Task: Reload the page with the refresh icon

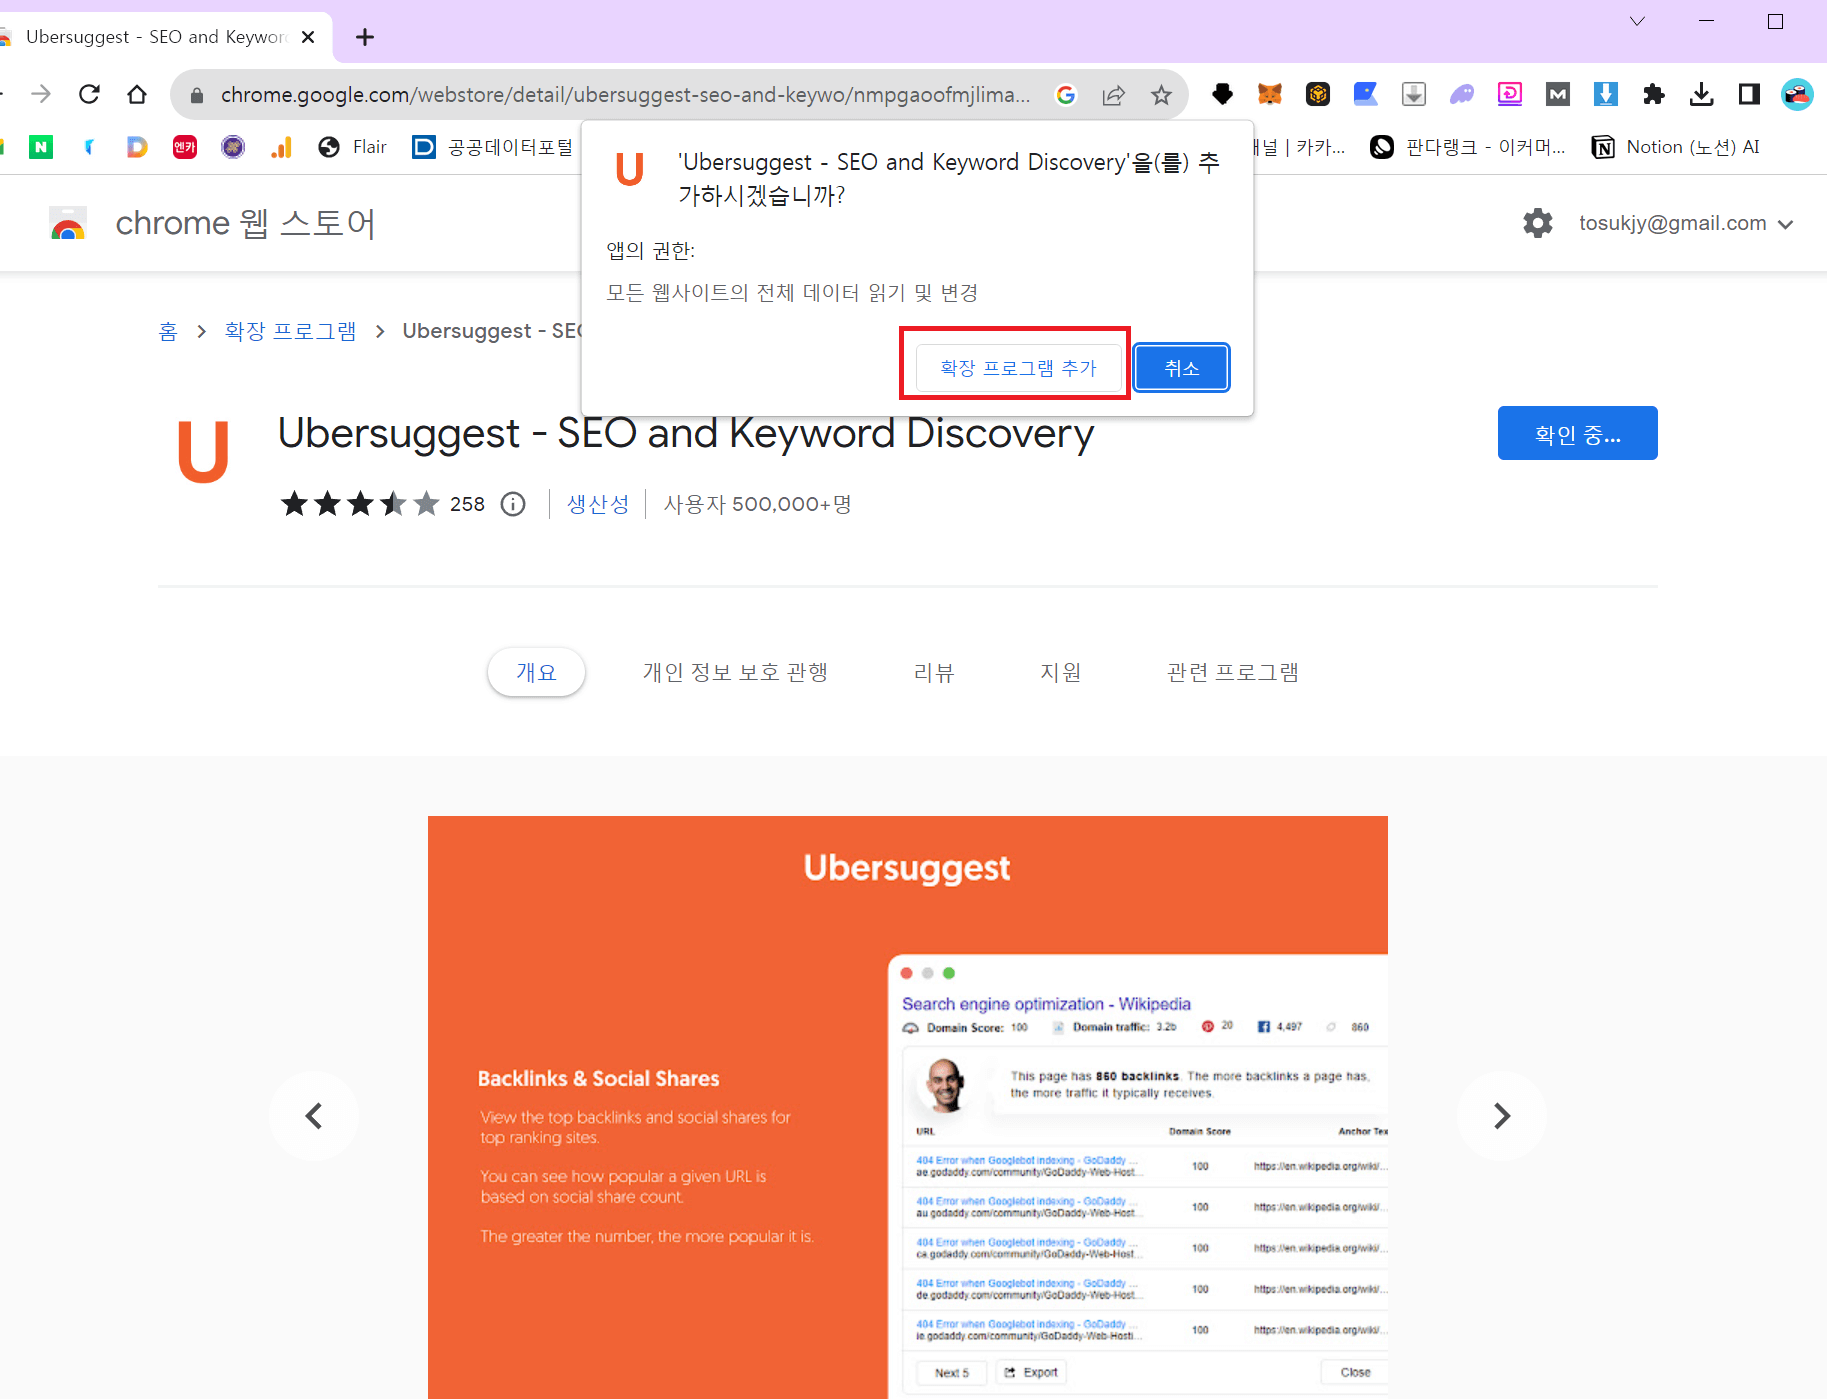Action: (x=89, y=94)
